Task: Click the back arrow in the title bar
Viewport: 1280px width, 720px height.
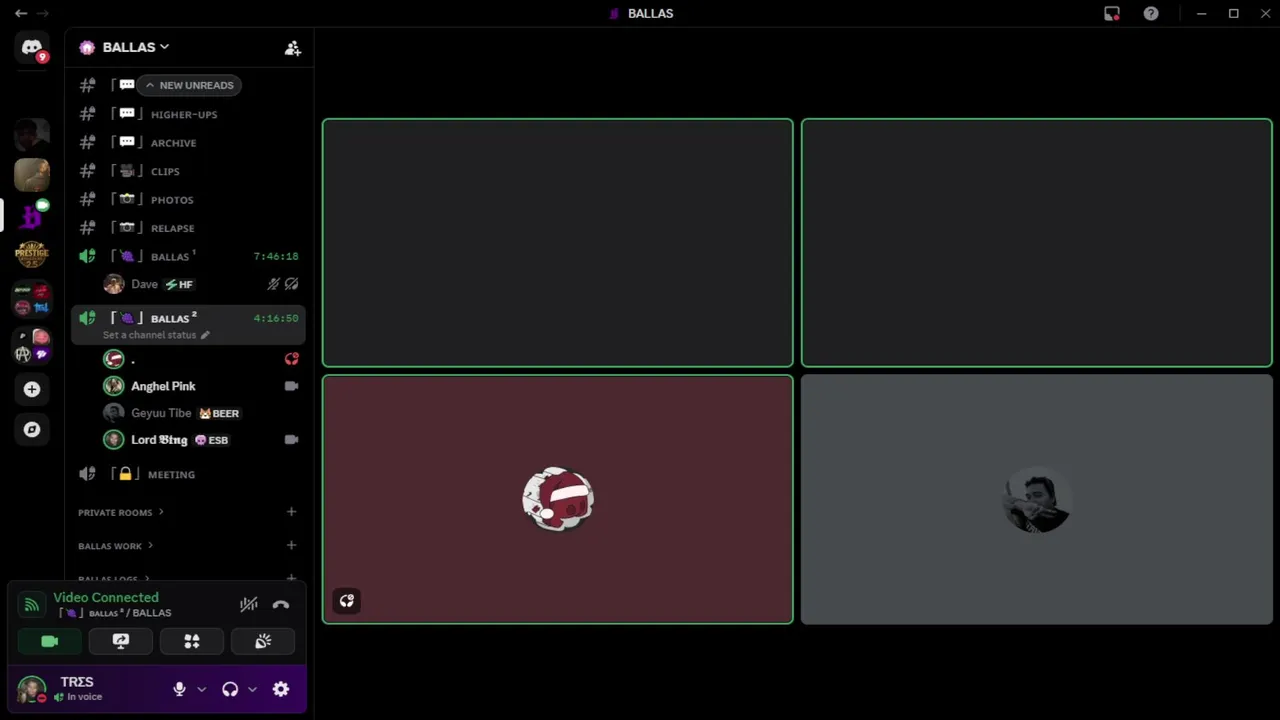Action: (20, 13)
